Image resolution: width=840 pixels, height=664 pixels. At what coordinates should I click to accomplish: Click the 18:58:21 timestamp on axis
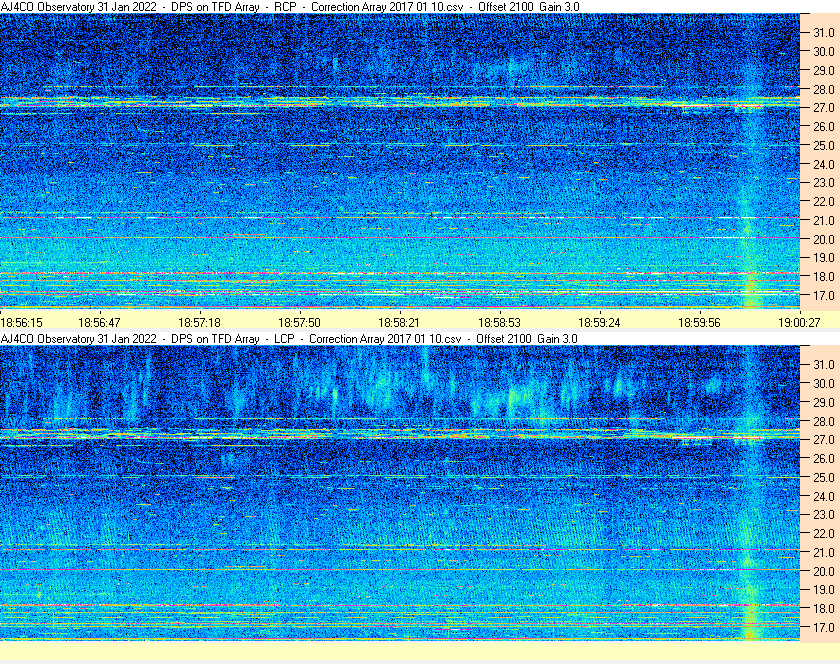(399, 323)
